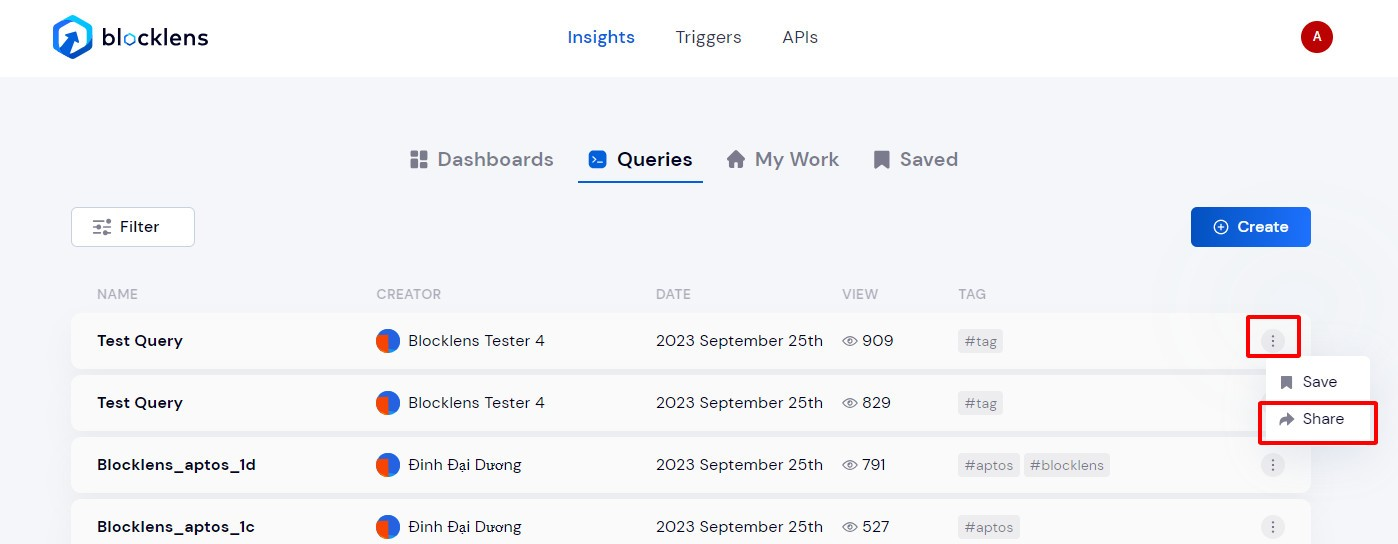Image resolution: width=1398 pixels, height=544 pixels.
Task: Go to APIs in top navigation
Action: [x=800, y=38]
